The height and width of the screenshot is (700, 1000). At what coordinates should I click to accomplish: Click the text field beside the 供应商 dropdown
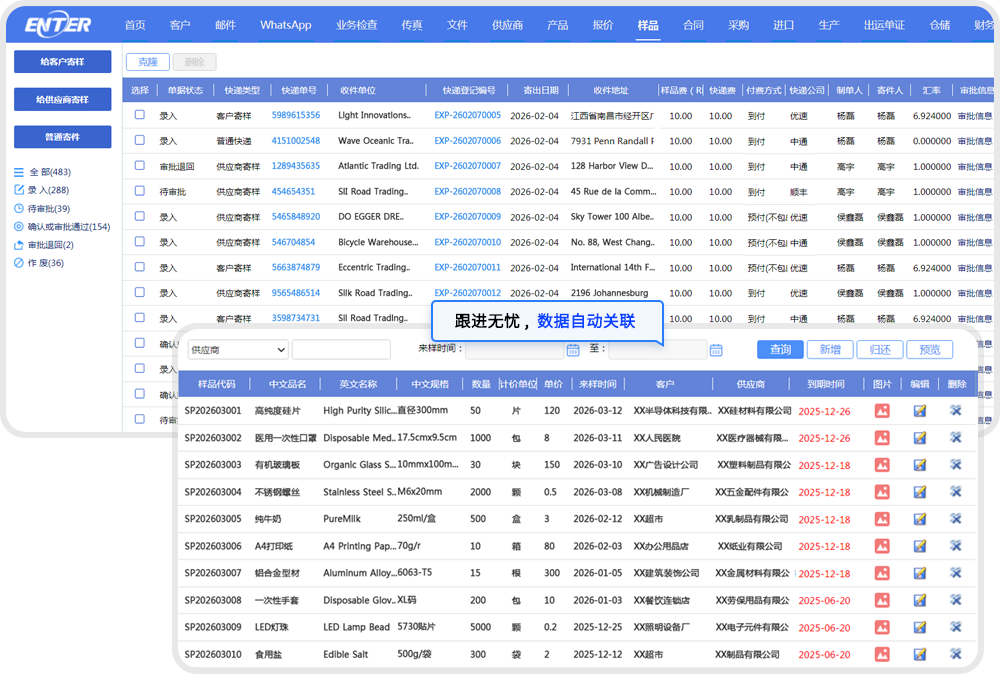[x=341, y=349]
